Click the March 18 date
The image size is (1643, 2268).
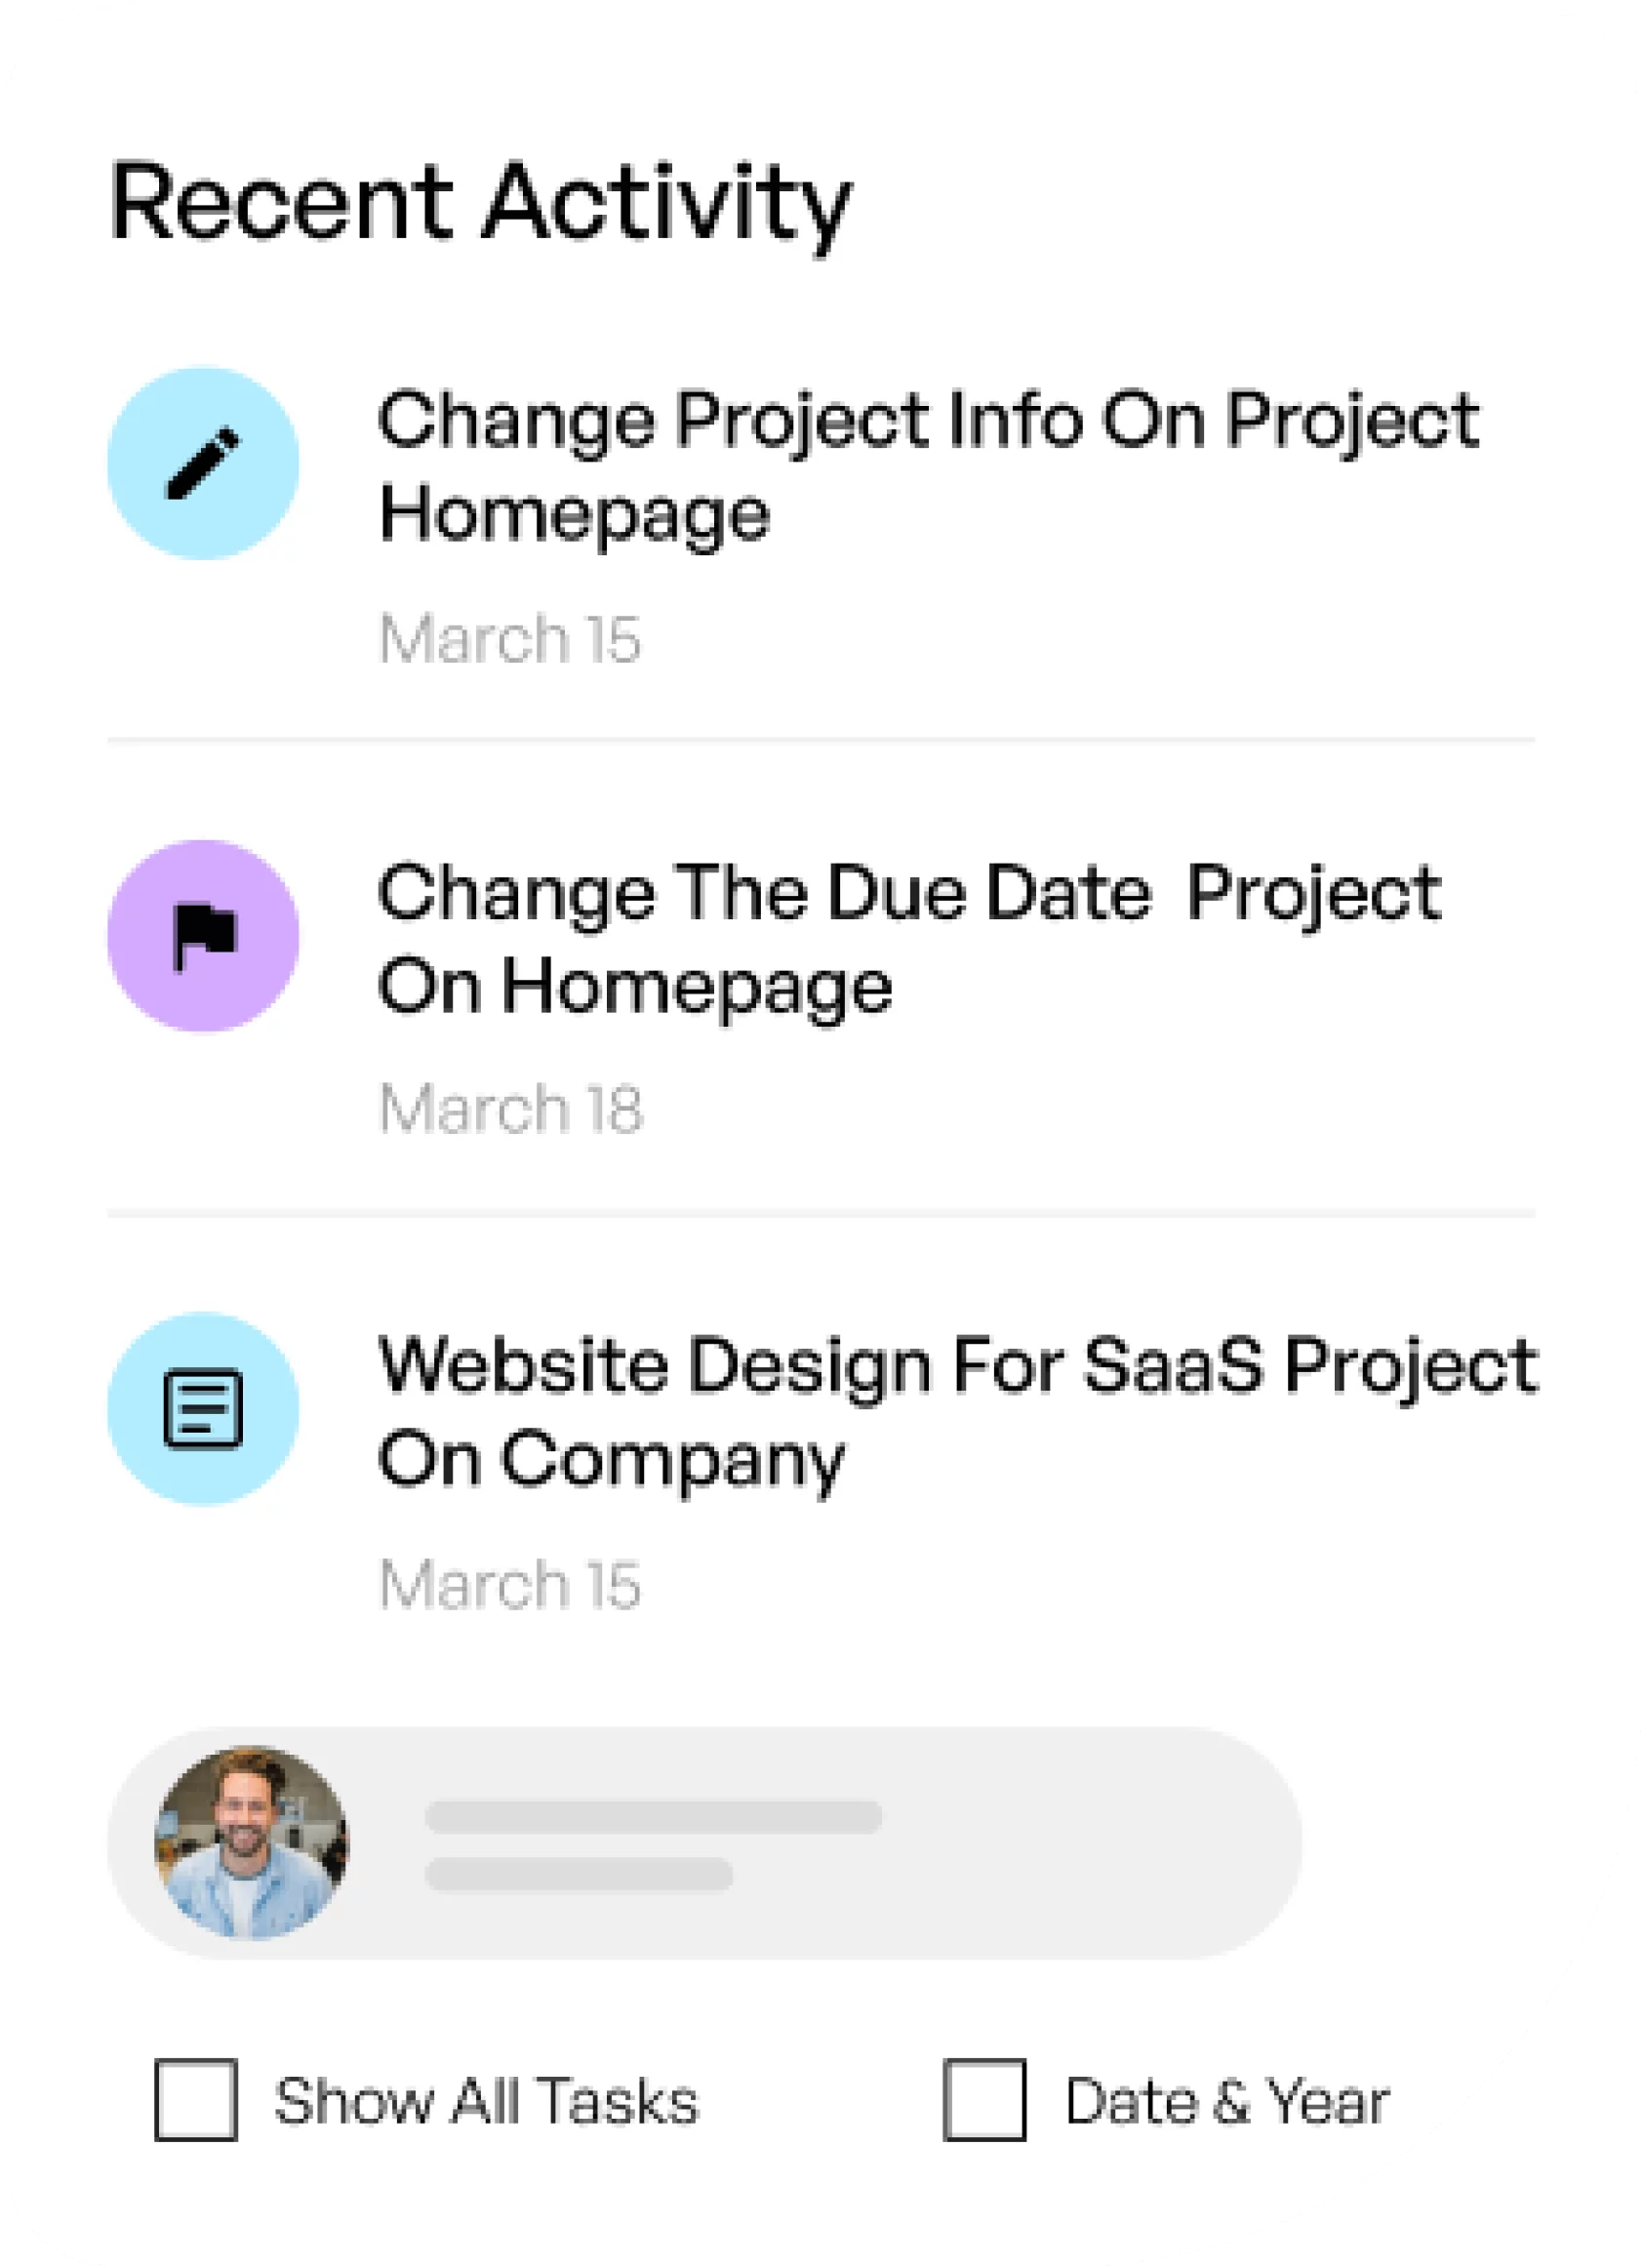pyautogui.click(x=510, y=1109)
